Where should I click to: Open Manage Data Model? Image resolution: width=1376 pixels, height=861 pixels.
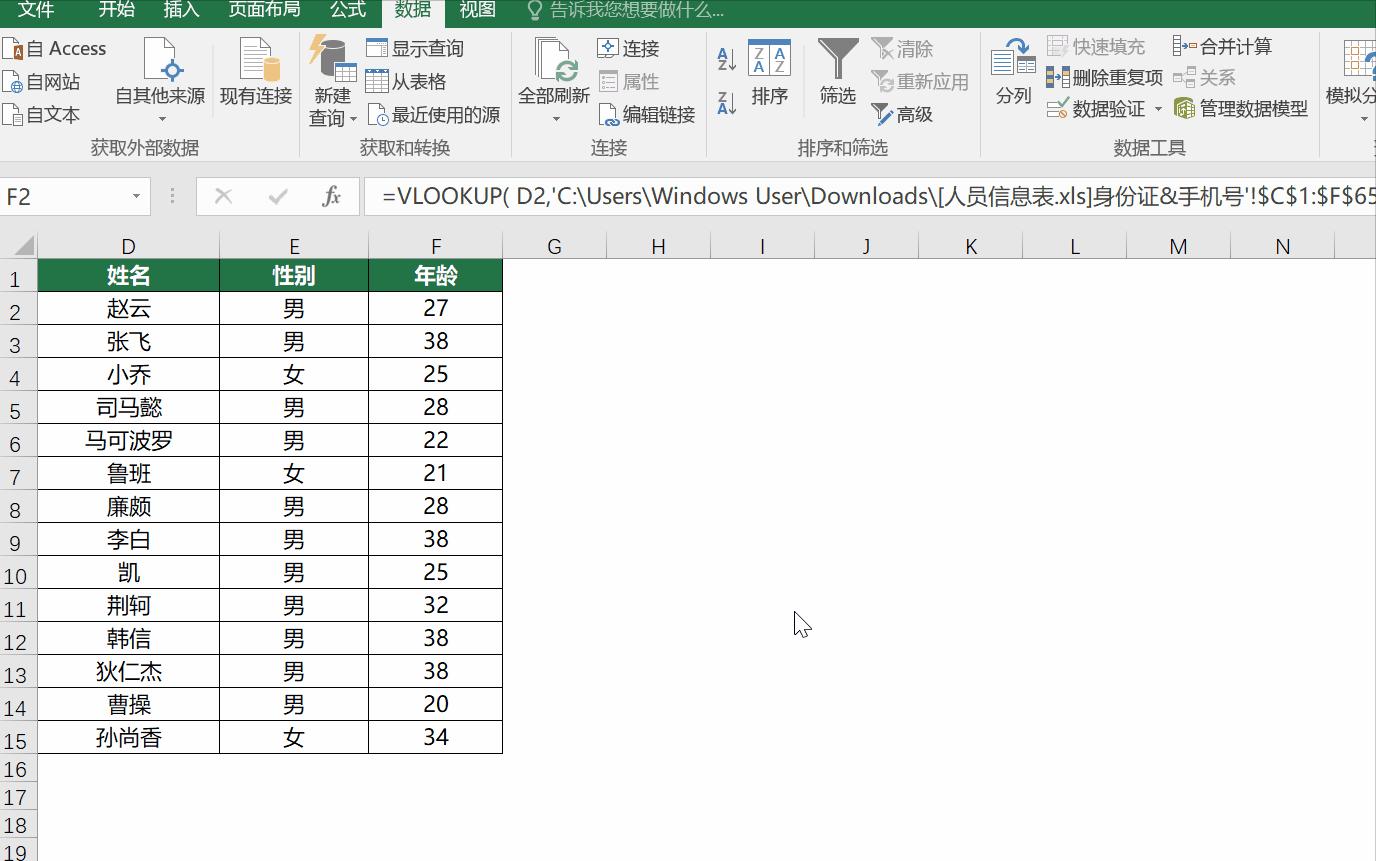(x=1240, y=108)
